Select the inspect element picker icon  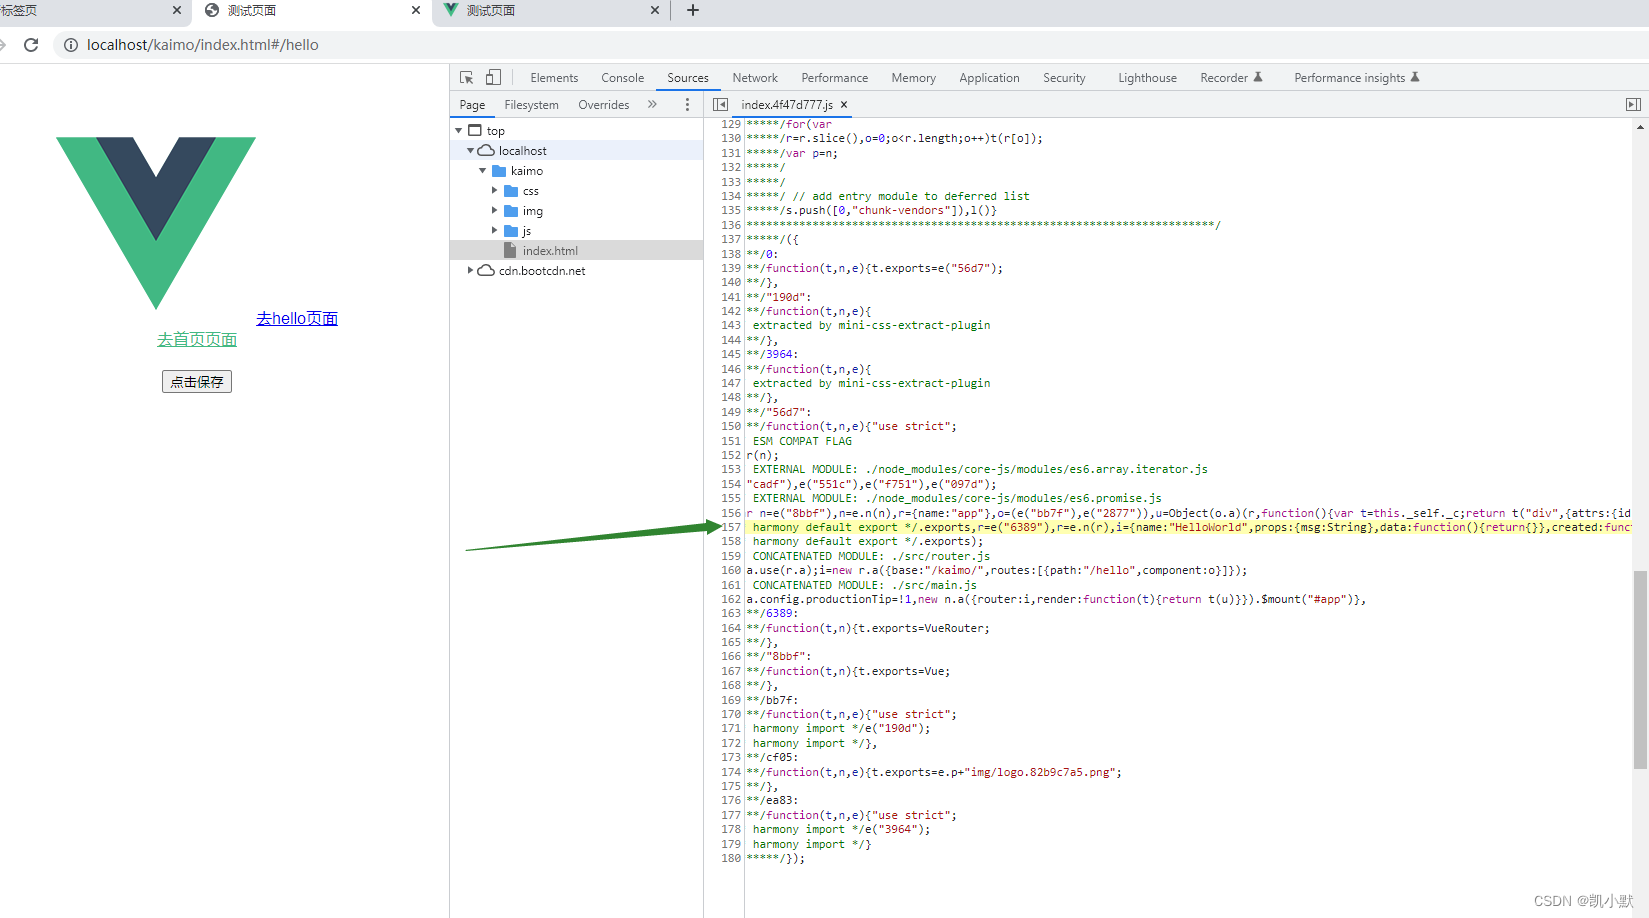click(466, 78)
